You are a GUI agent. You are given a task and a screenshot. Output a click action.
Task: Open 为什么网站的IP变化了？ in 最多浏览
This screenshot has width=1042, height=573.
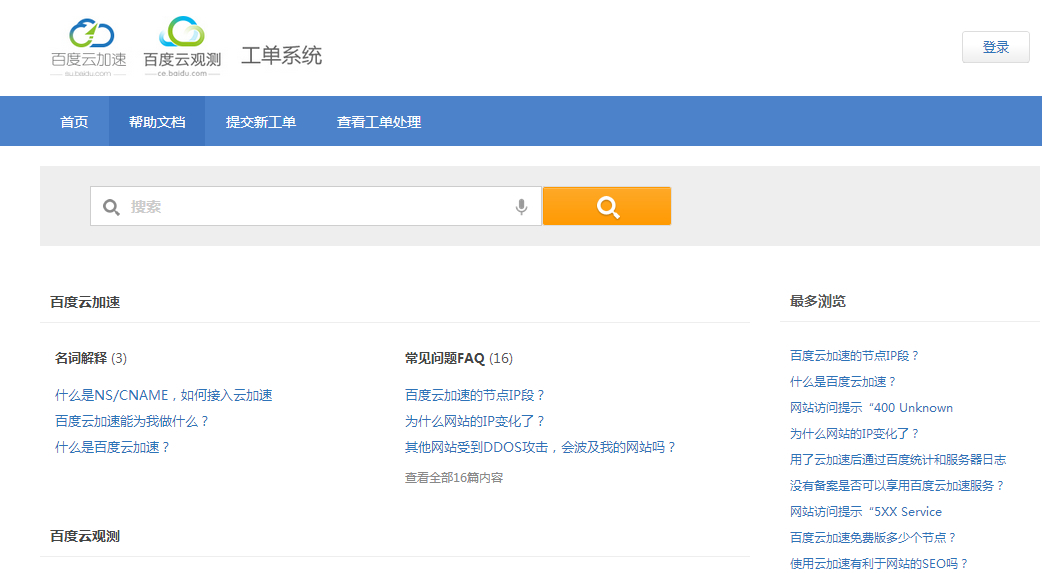[x=854, y=433]
